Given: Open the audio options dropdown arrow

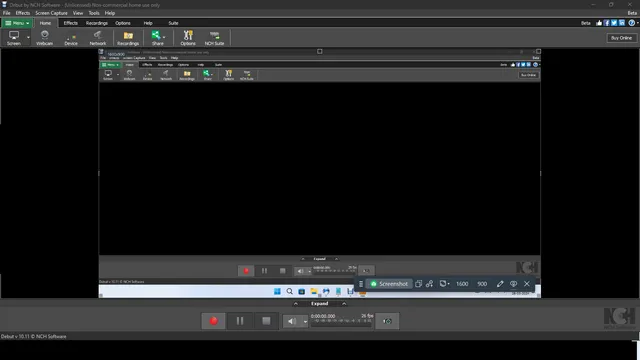Looking at the screenshot, I should [305, 322].
